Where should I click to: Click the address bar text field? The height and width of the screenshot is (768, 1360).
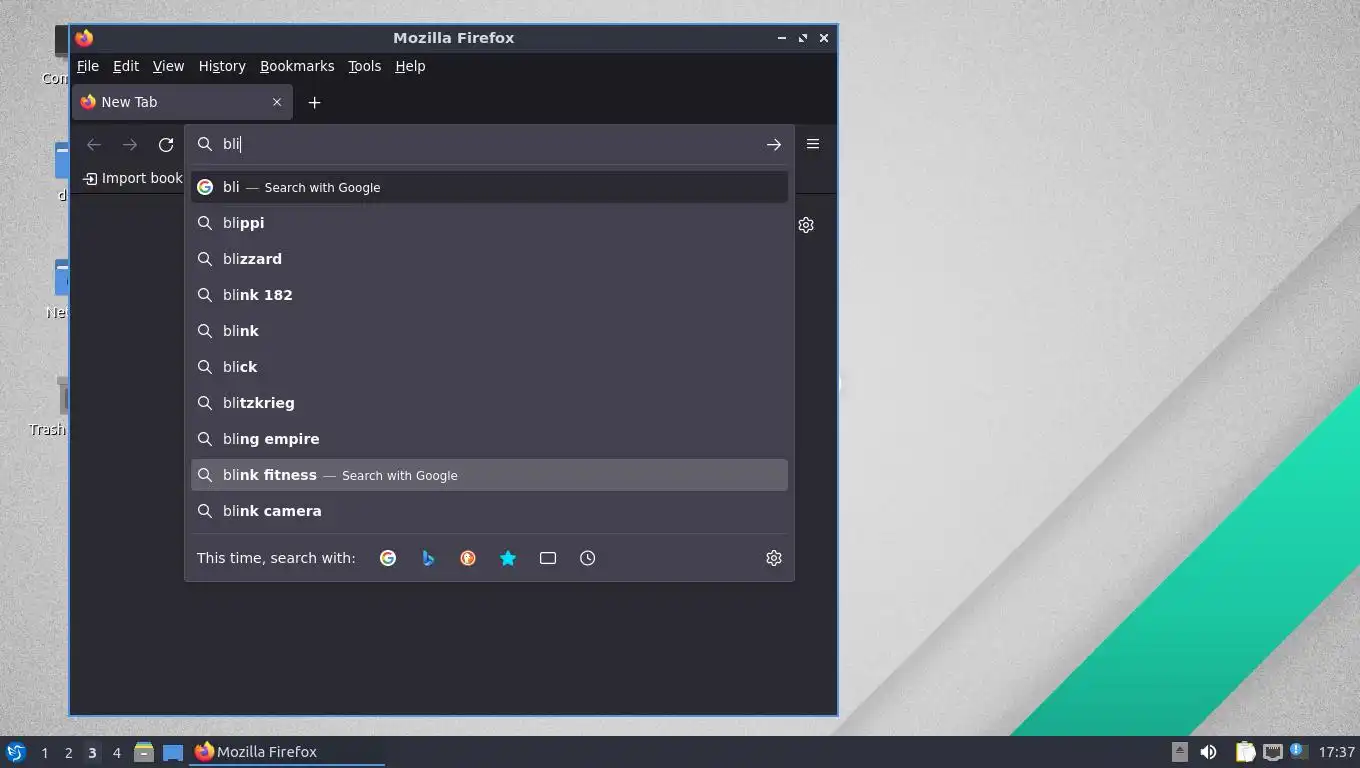(490, 144)
